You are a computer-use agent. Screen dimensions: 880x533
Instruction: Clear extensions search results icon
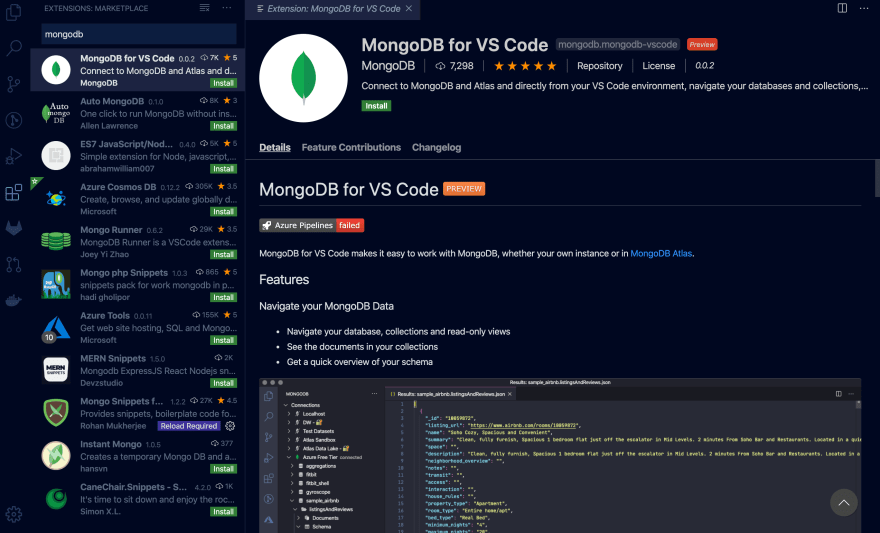[x=204, y=8]
